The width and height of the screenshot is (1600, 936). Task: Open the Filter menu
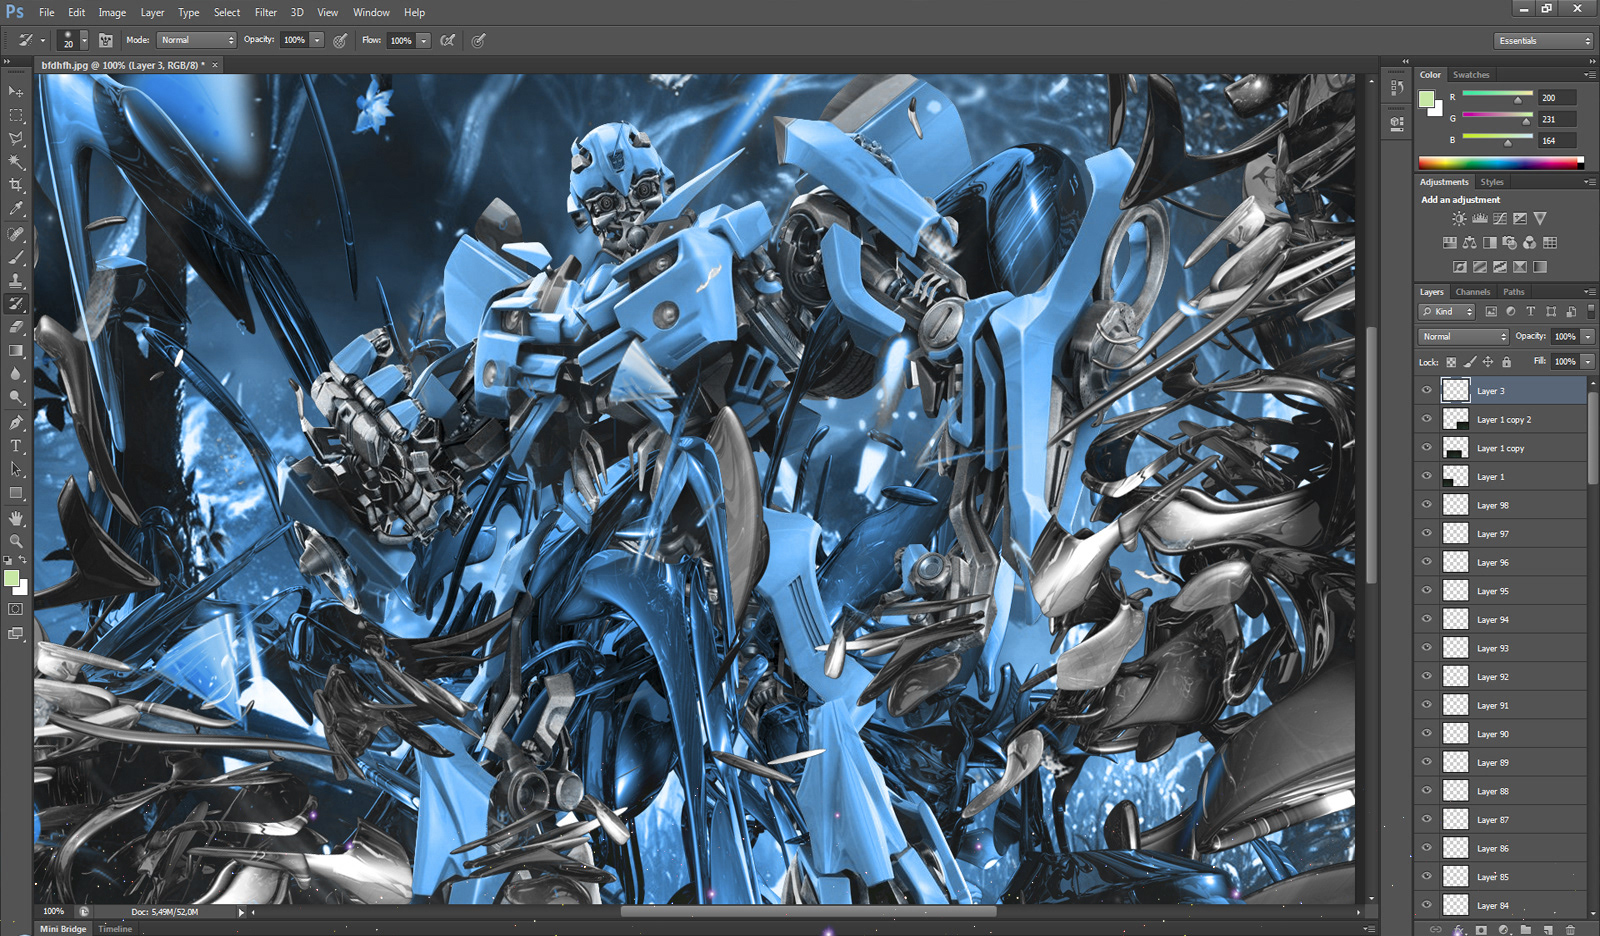pyautogui.click(x=265, y=12)
